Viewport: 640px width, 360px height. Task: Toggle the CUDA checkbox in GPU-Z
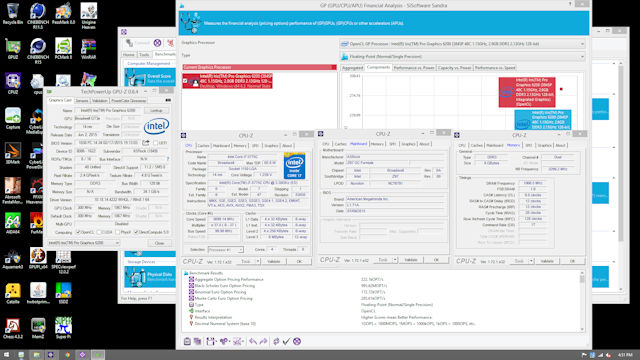coord(98,232)
